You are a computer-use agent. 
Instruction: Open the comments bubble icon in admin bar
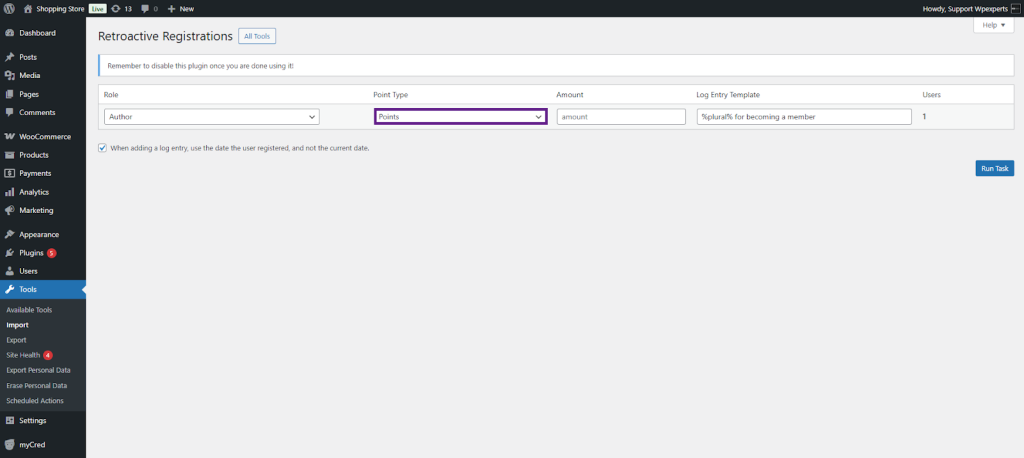pos(146,8)
